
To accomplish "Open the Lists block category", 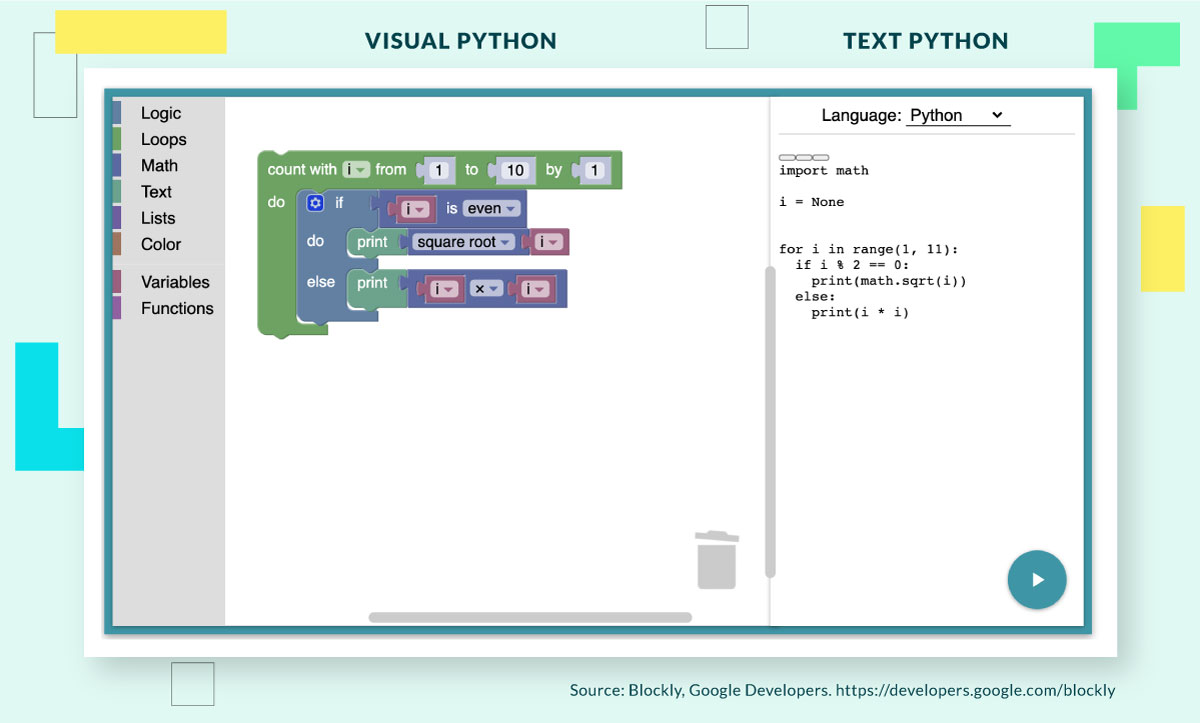I will [158, 218].
